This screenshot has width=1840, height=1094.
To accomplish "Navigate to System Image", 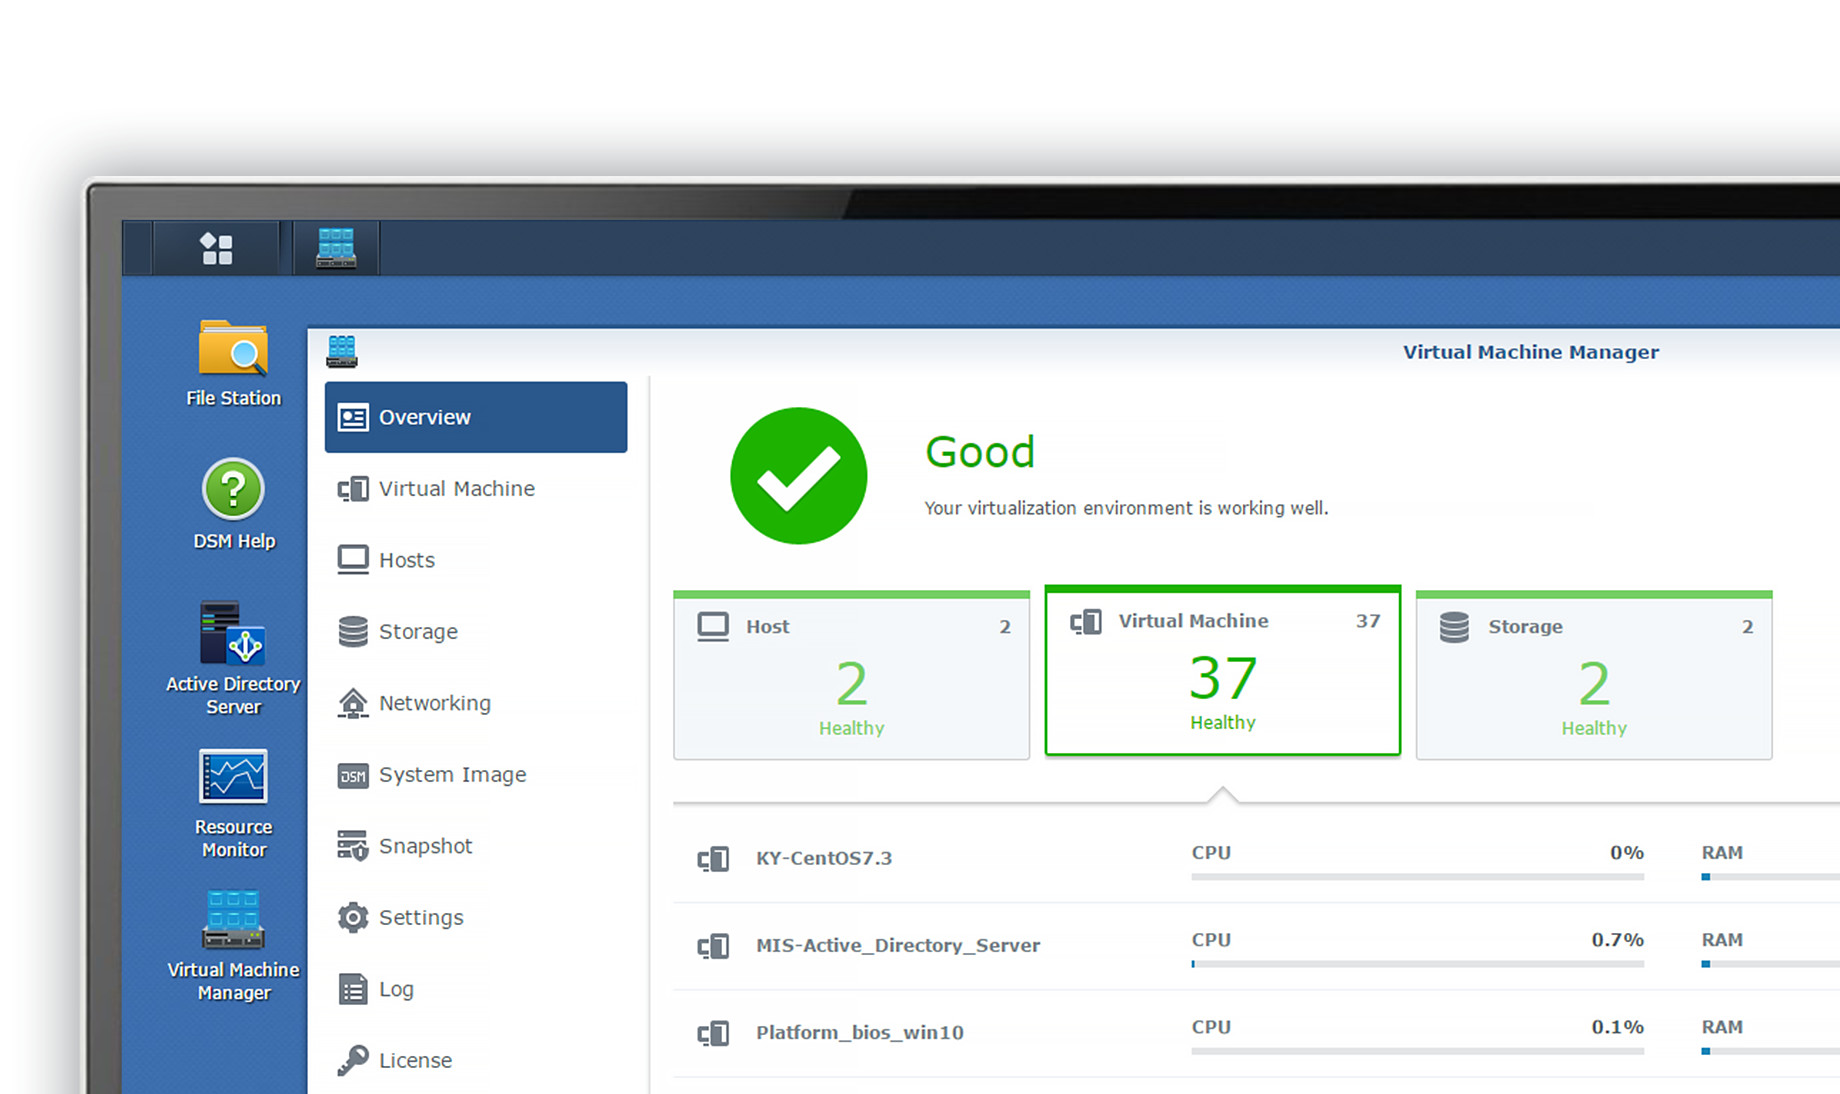I will [x=476, y=775].
